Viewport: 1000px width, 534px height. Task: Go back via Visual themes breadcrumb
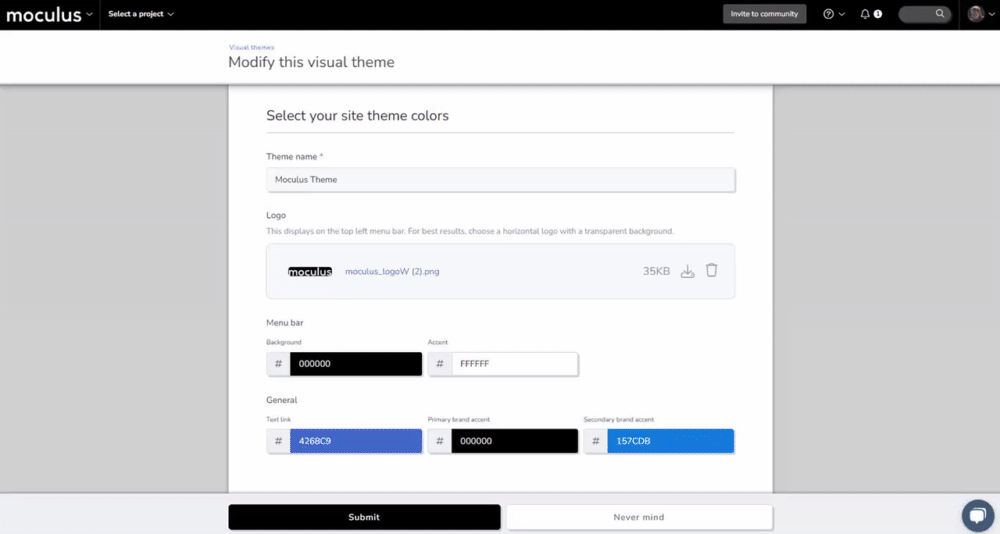pos(251,47)
